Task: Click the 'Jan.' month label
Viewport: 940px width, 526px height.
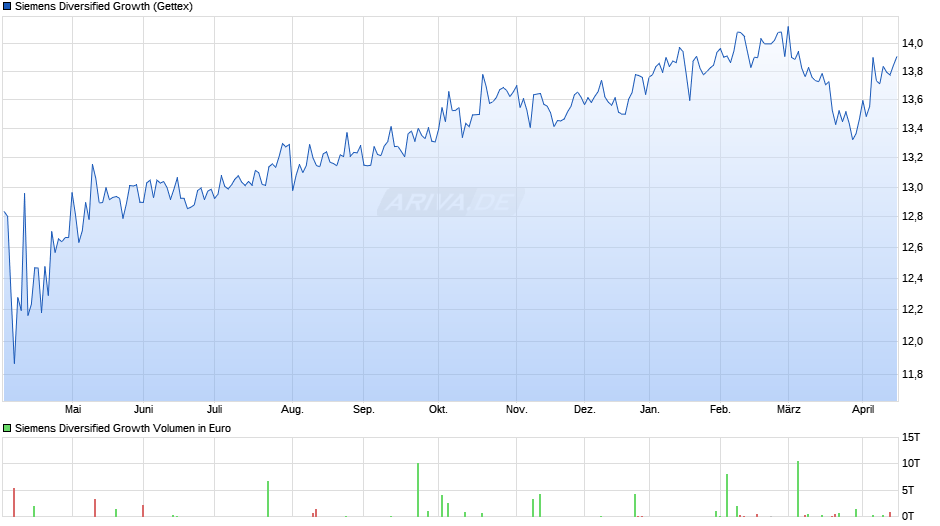Action: coord(650,410)
